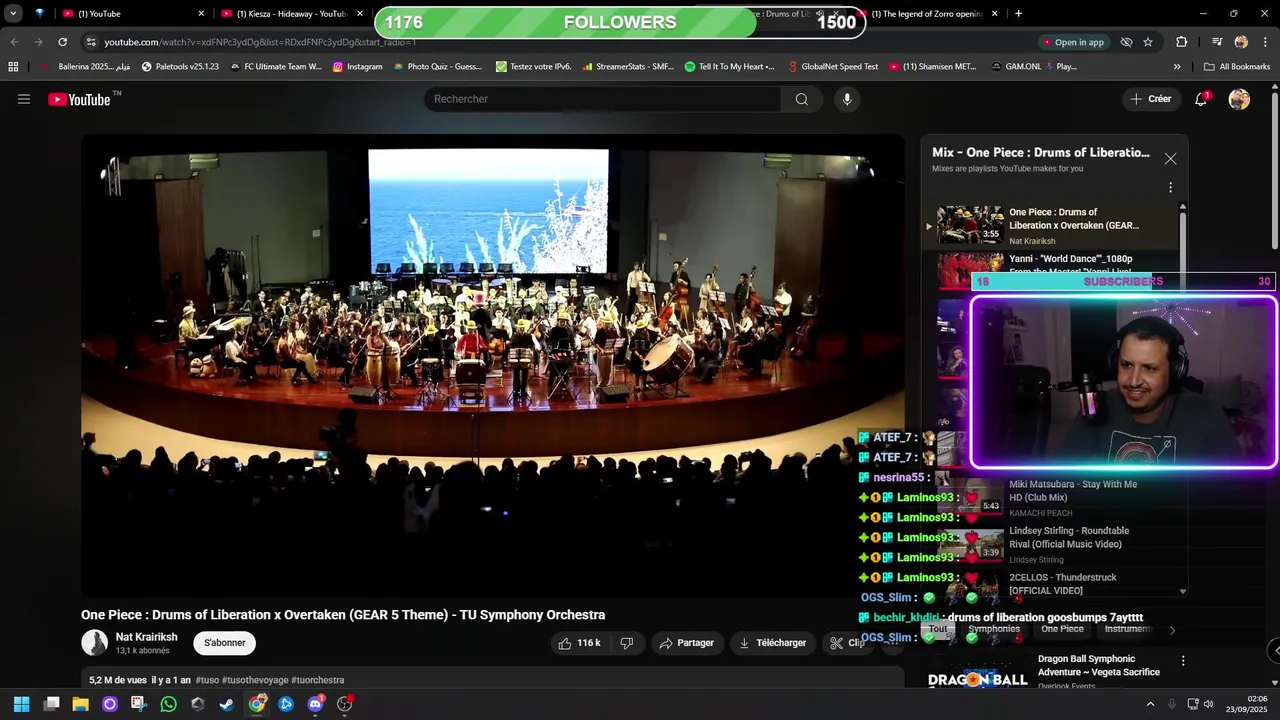Expand bookmarks overflow chevron
1280x720 pixels.
point(1177,67)
